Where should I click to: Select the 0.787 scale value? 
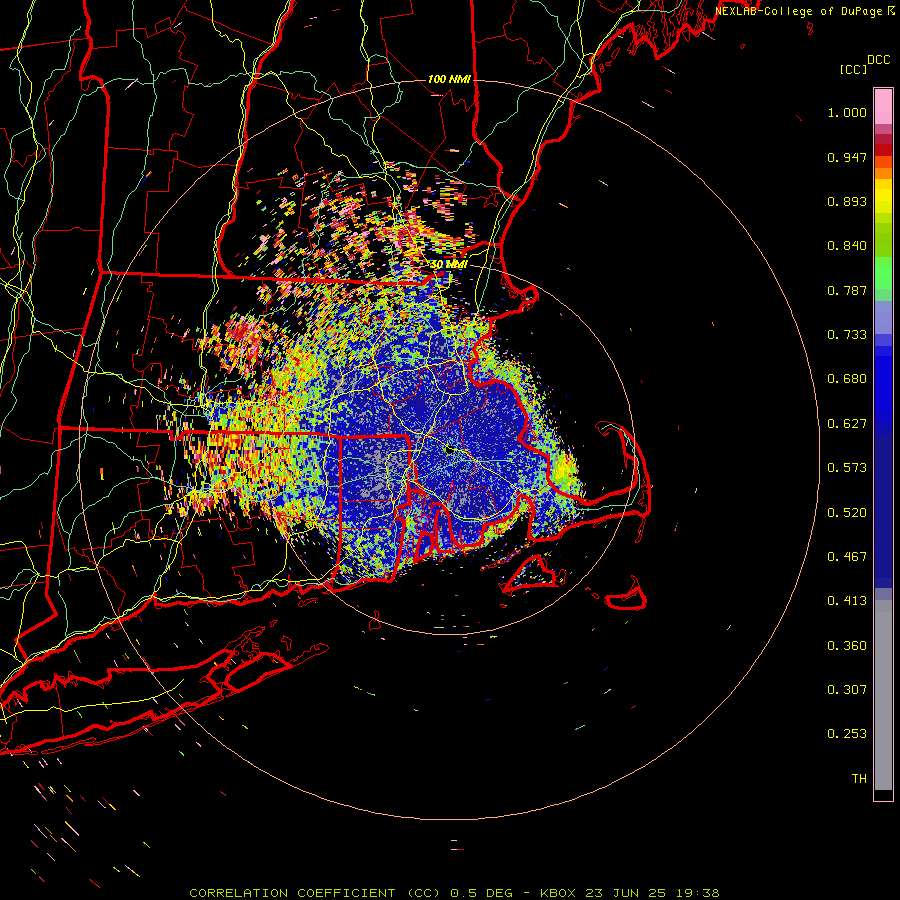coord(847,290)
